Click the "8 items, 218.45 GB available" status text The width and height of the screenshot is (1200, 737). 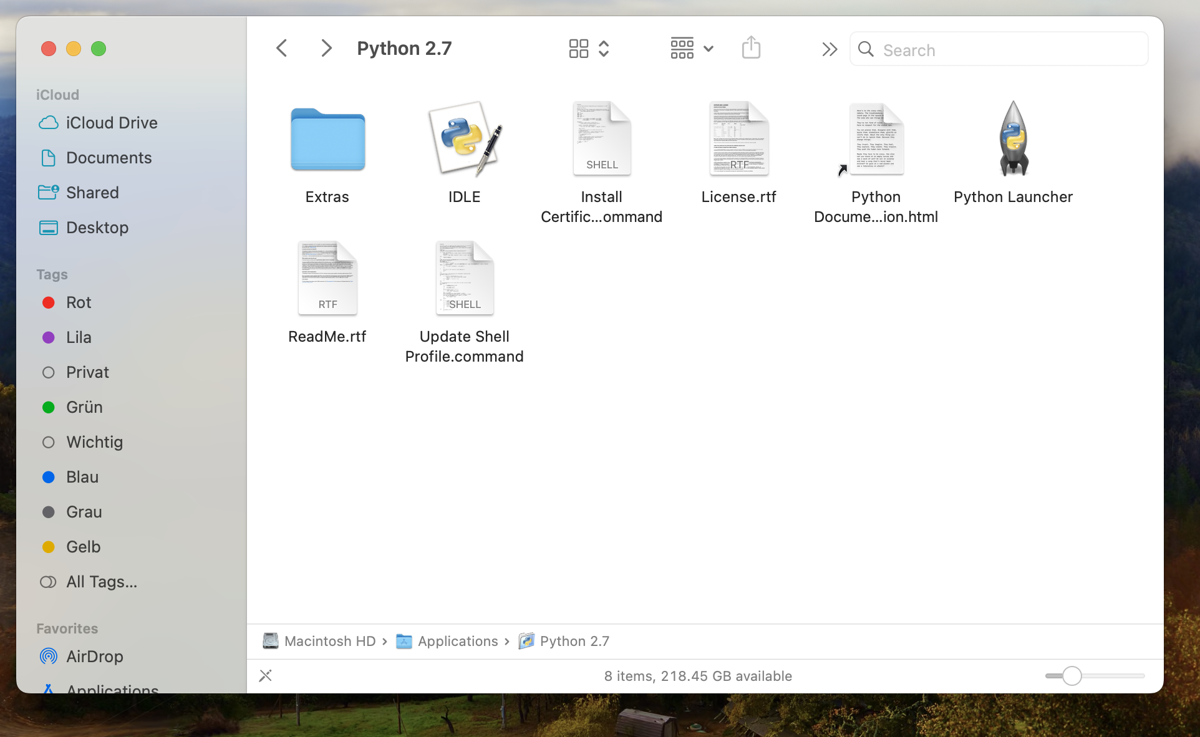pos(698,676)
